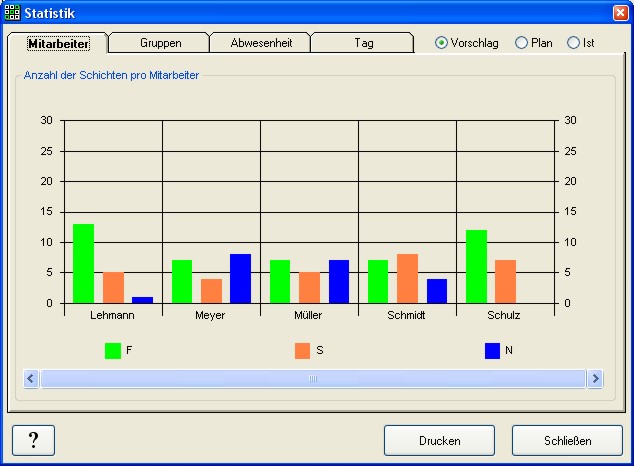Switch to the Gruppen tab

coord(160,43)
